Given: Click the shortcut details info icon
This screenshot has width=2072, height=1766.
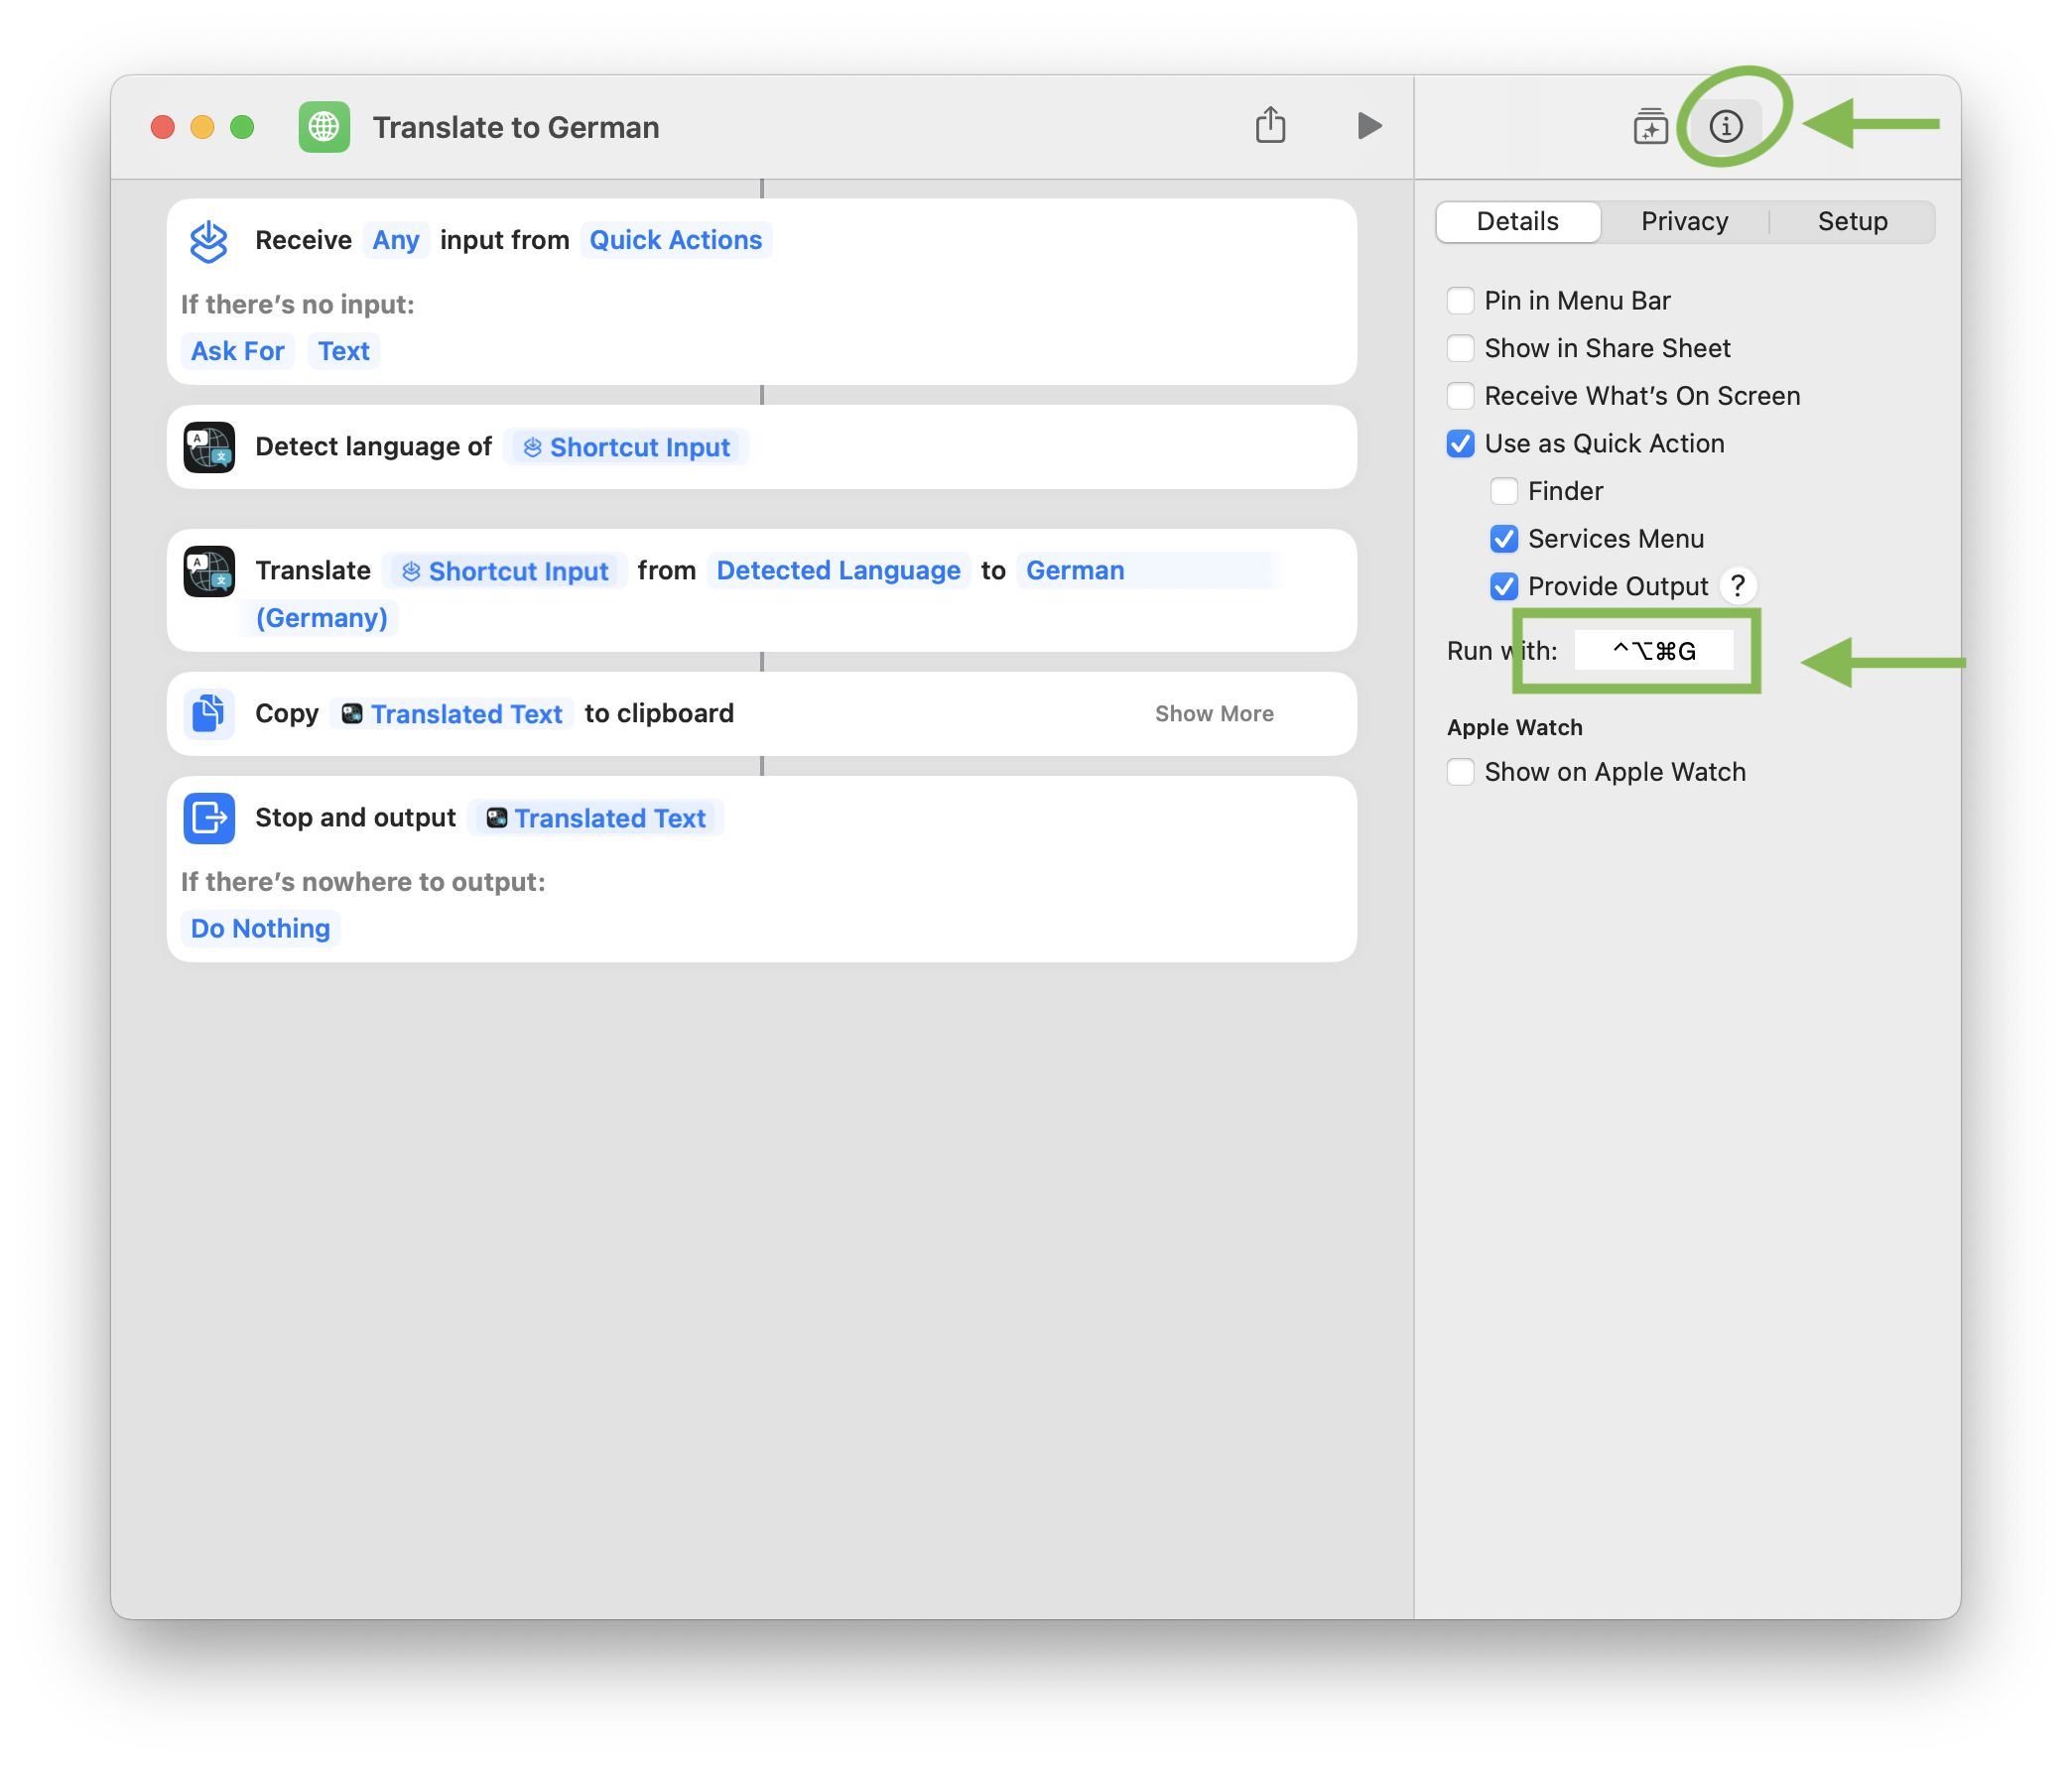Looking at the screenshot, I should click(1725, 127).
